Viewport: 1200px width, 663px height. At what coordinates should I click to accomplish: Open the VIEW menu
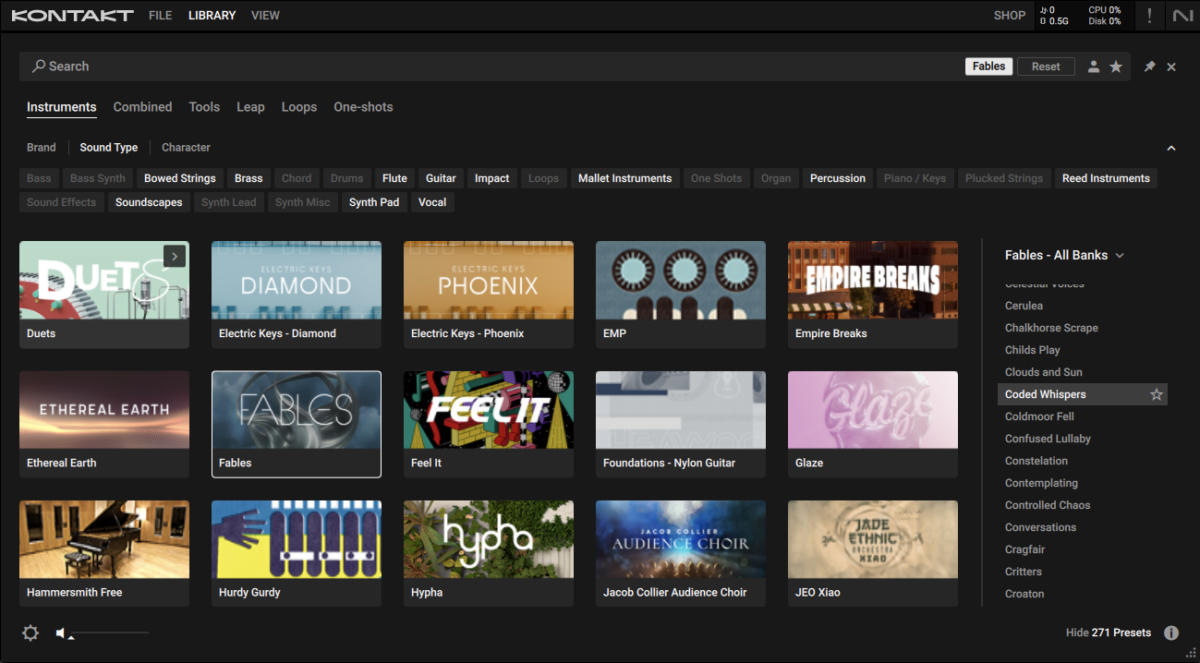point(265,15)
